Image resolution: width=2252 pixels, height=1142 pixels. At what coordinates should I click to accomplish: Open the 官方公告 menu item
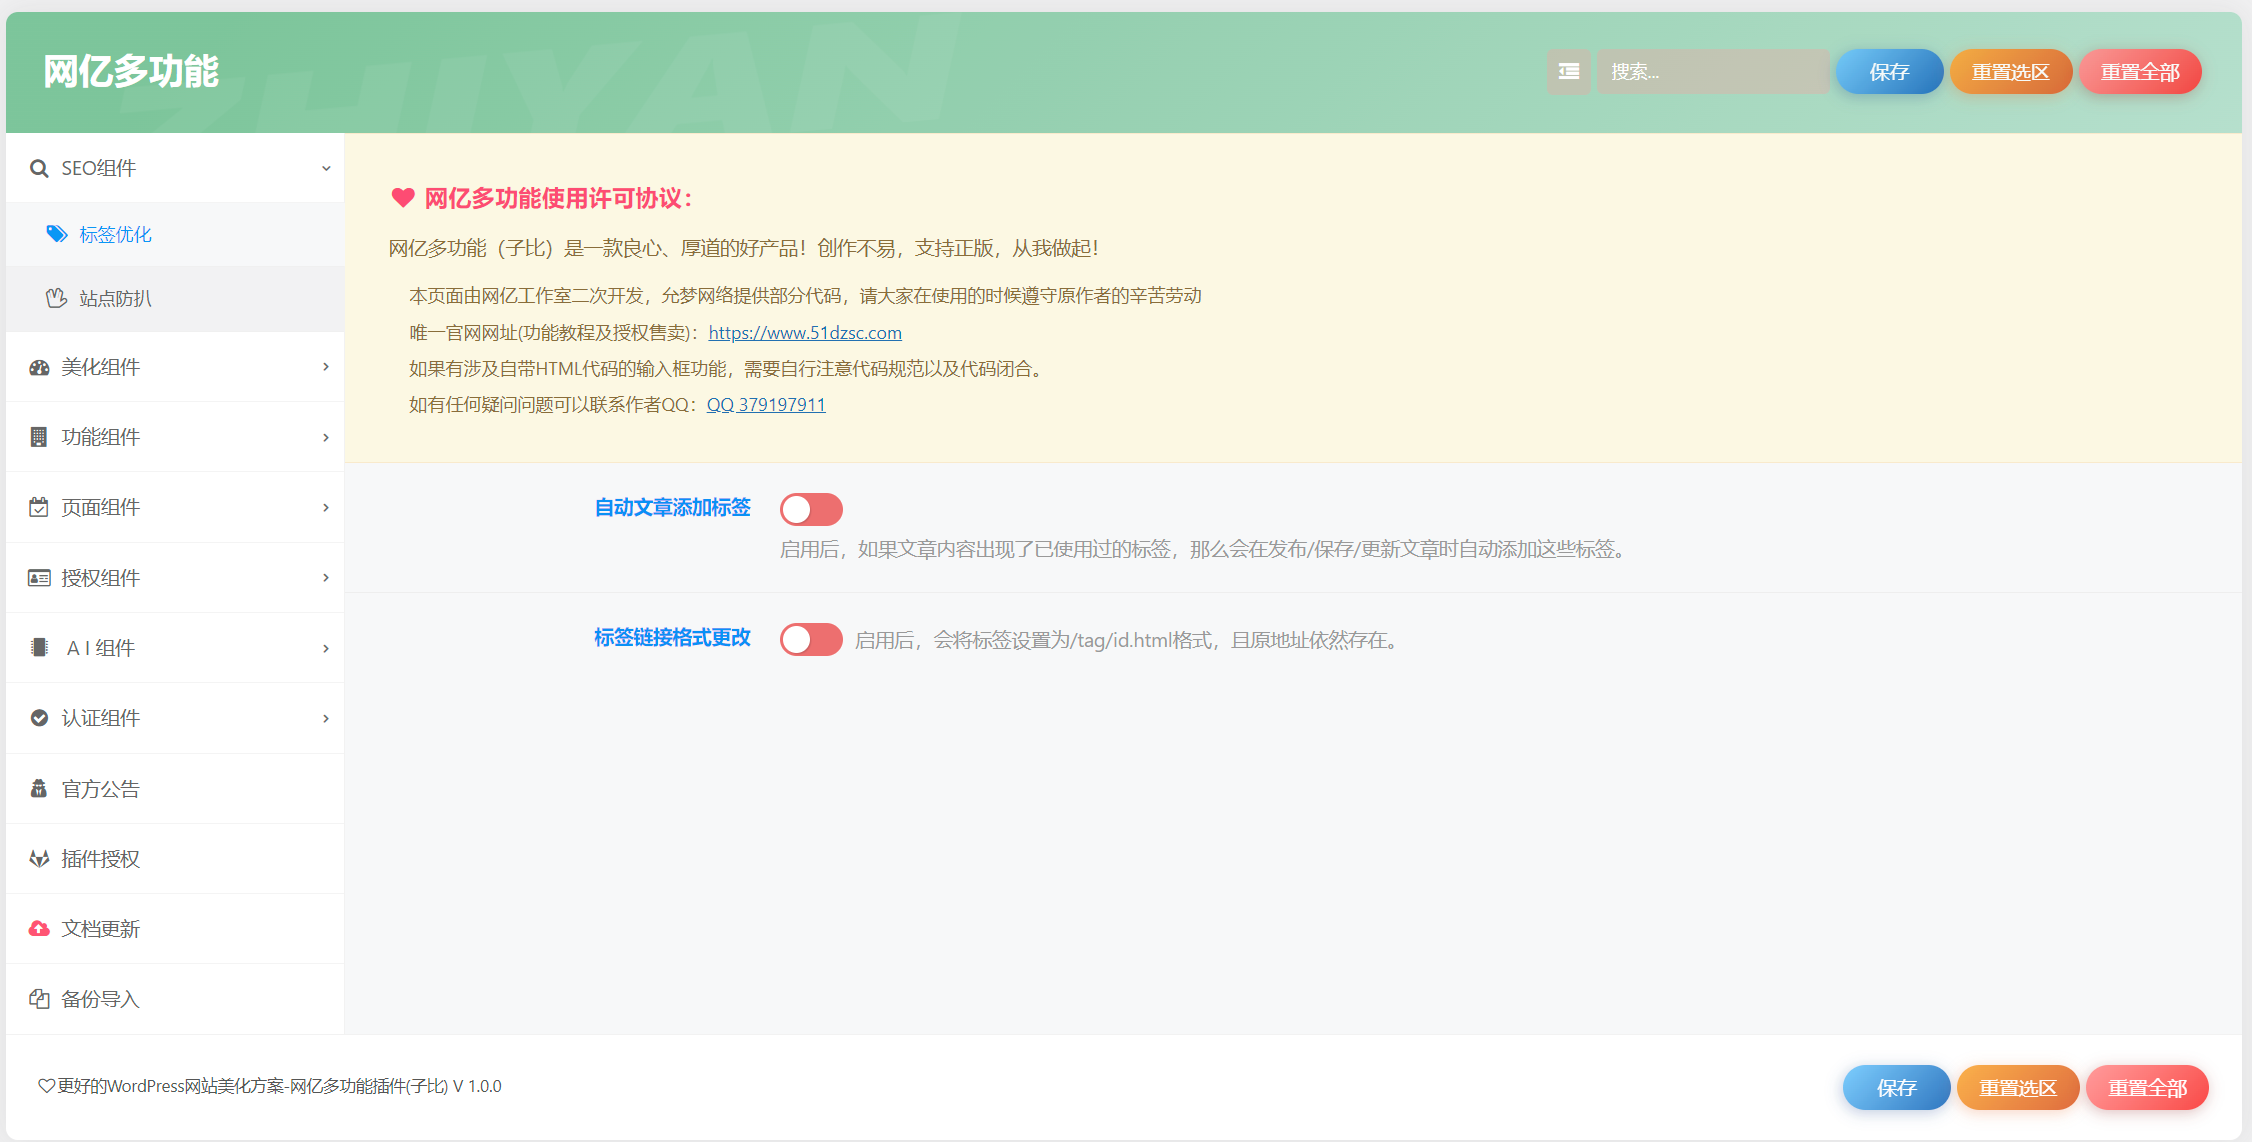coord(100,789)
